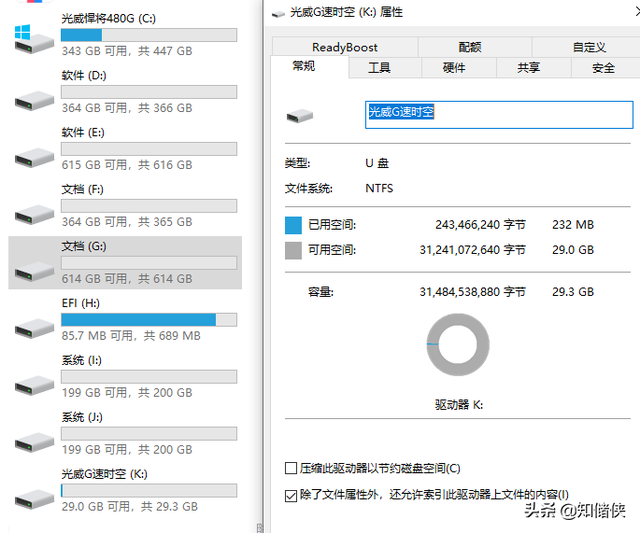Click the 光威悍将480G (C:) label
Image resolution: width=640 pixels, height=533 pixels.
(109, 18)
